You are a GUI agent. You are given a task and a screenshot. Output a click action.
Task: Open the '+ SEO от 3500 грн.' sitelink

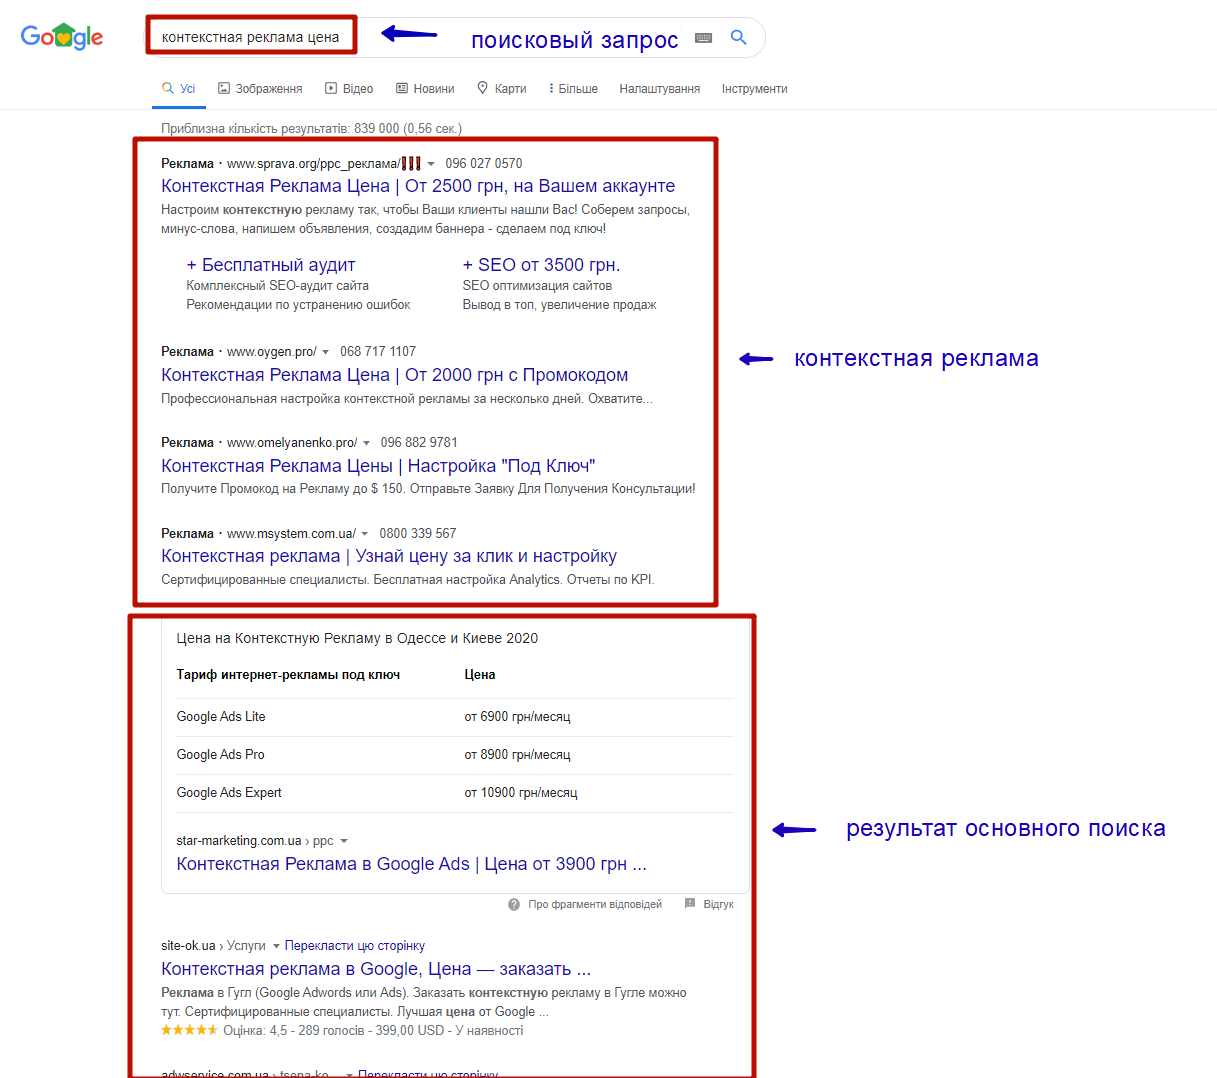pos(541,265)
